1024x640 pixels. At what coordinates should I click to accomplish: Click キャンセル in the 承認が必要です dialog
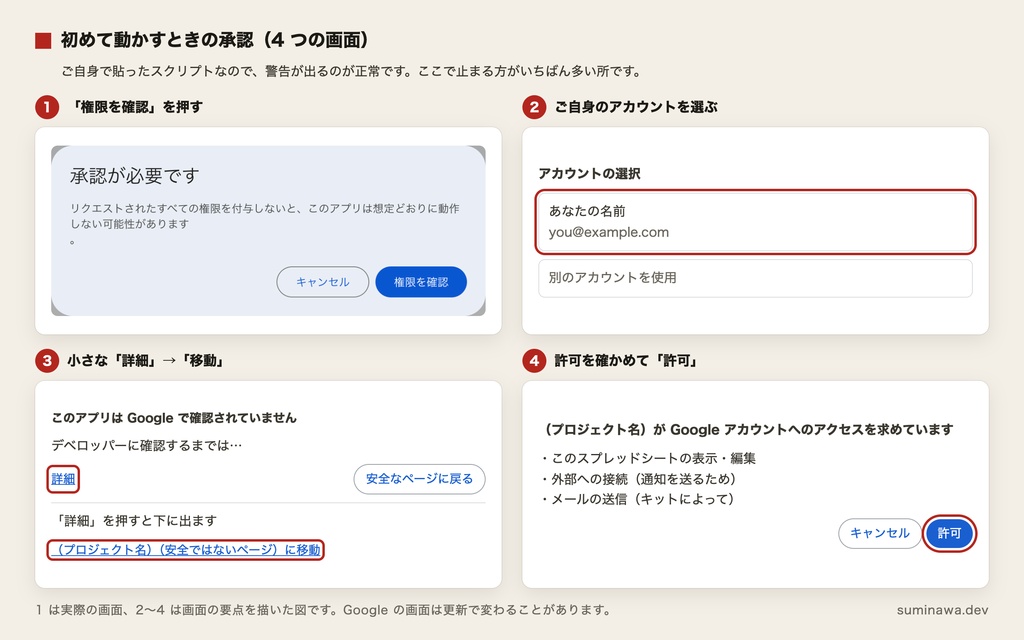tap(323, 282)
